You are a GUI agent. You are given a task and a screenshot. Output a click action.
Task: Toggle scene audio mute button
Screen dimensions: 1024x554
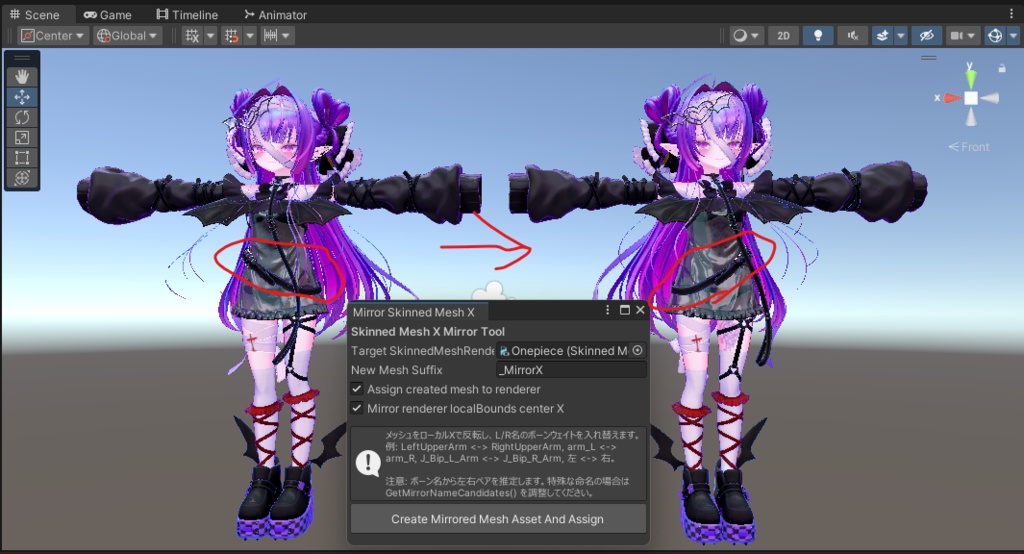tap(853, 36)
